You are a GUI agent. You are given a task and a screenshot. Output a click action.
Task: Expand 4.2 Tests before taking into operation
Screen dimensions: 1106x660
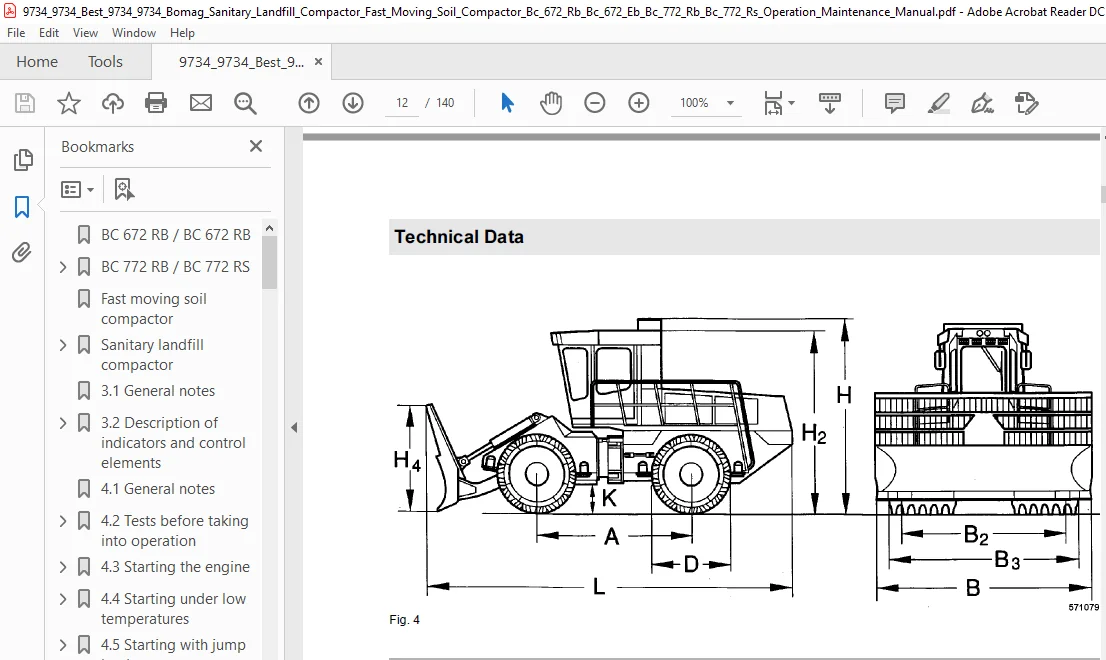coord(63,521)
